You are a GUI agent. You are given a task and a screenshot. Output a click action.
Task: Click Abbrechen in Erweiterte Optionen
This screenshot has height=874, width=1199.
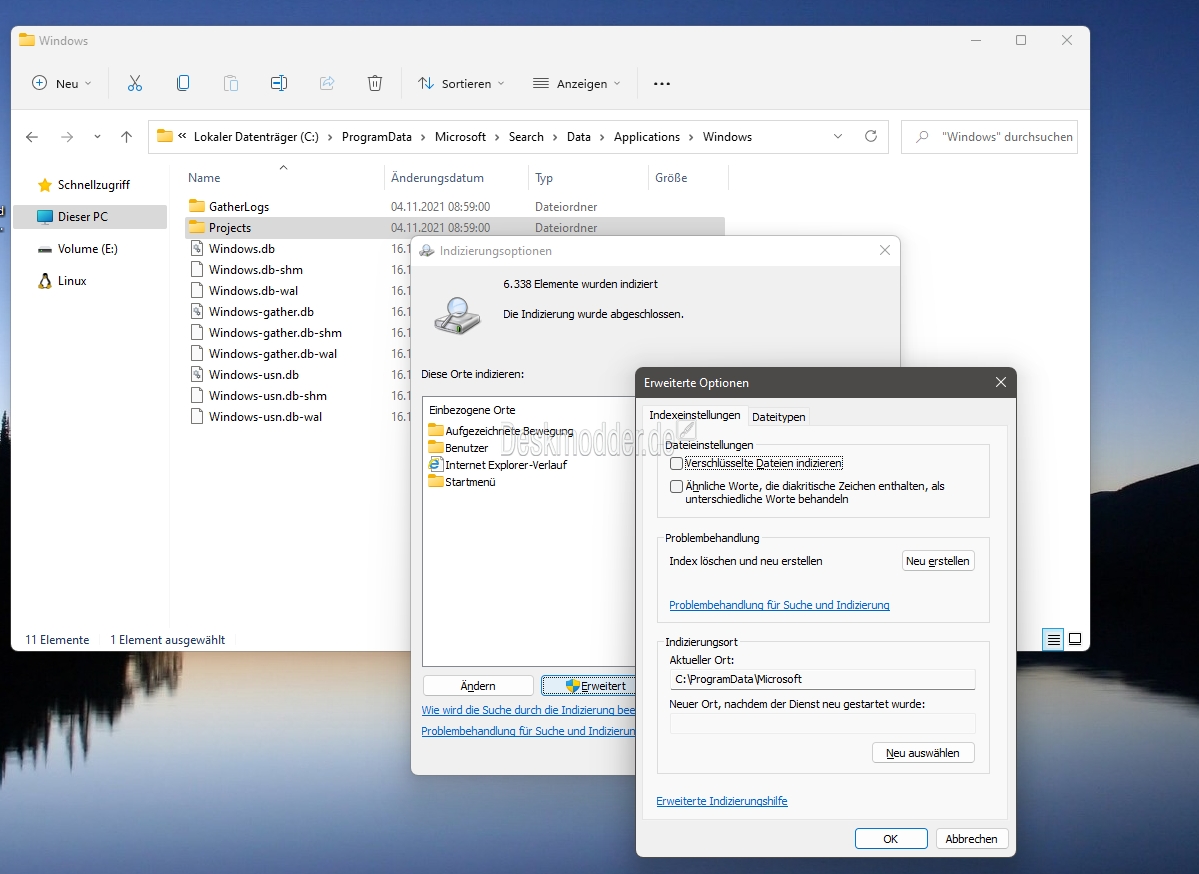tap(972, 839)
